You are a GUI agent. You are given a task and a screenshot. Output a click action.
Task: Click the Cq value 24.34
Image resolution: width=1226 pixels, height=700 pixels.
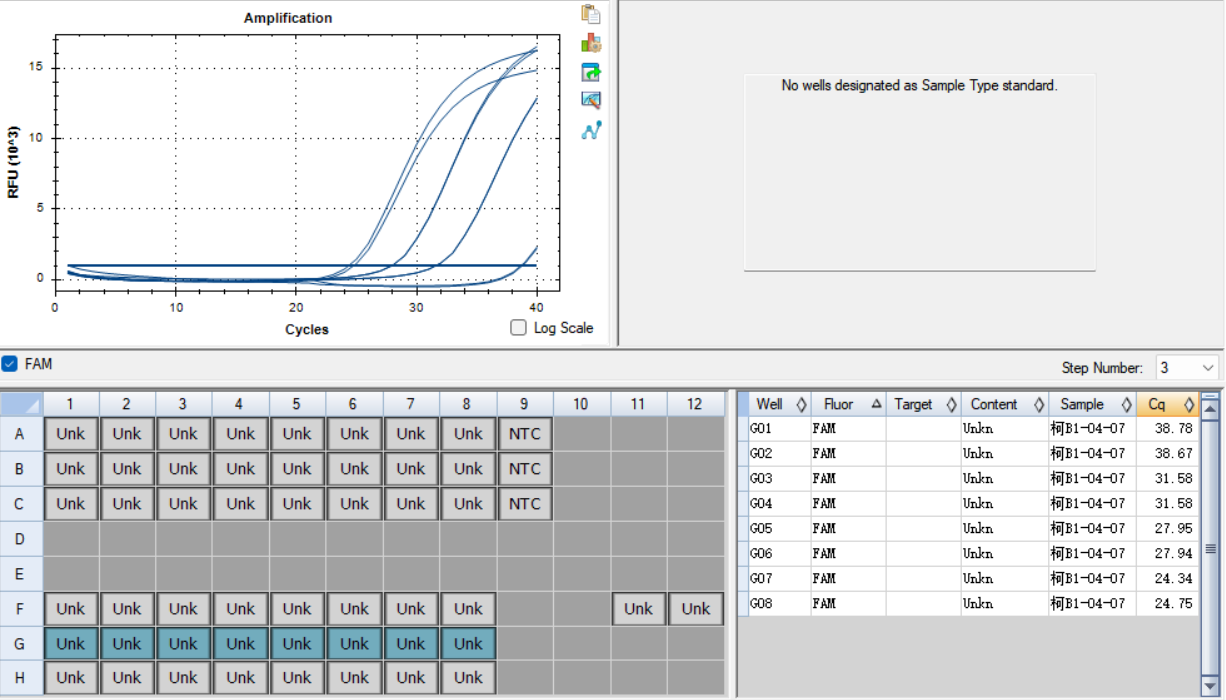(1172, 578)
